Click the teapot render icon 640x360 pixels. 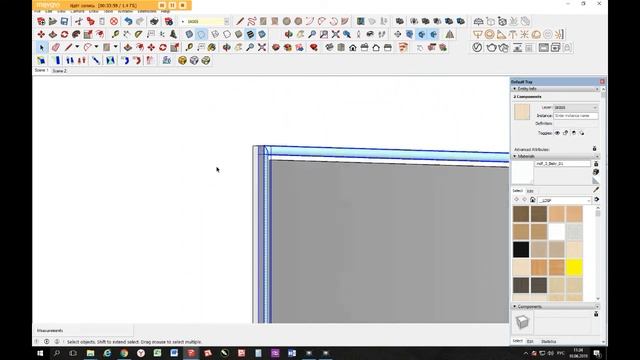pos(491,48)
